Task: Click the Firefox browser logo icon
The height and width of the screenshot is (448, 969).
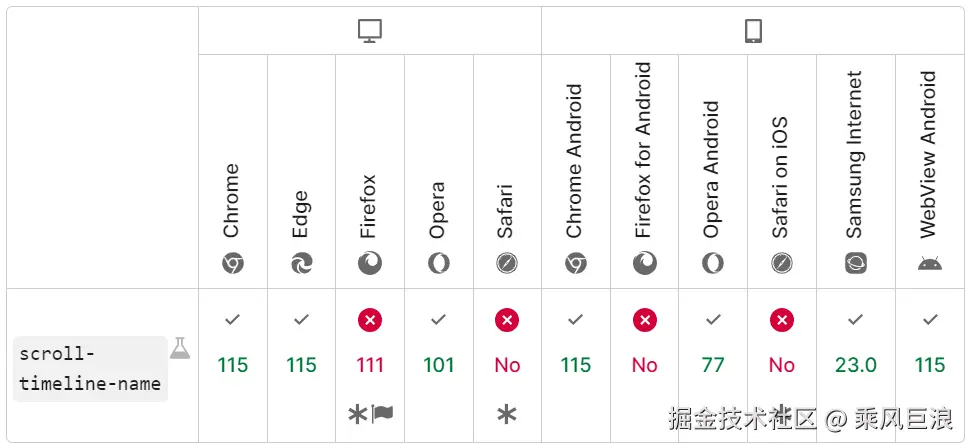Action: click(x=370, y=264)
